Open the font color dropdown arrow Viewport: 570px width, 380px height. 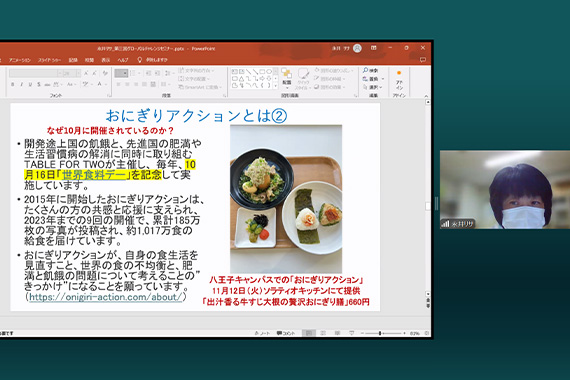(105, 84)
